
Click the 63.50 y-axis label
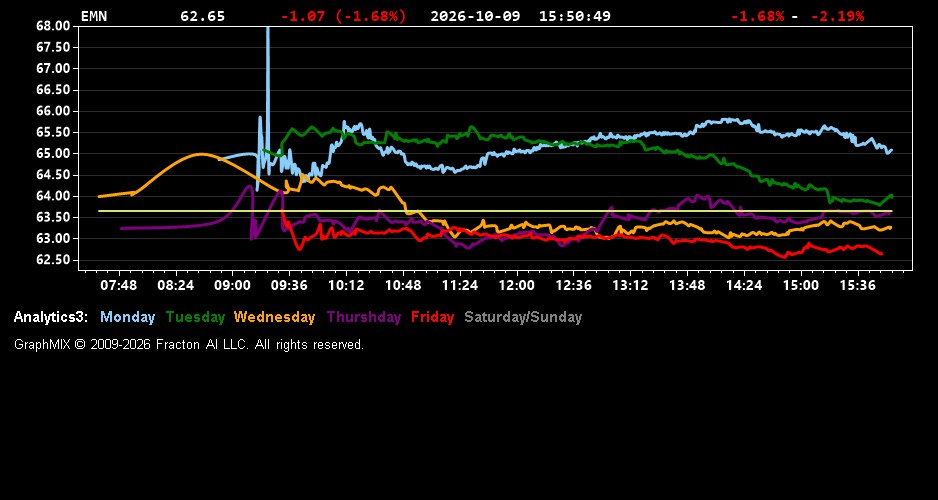tap(53, 218)
